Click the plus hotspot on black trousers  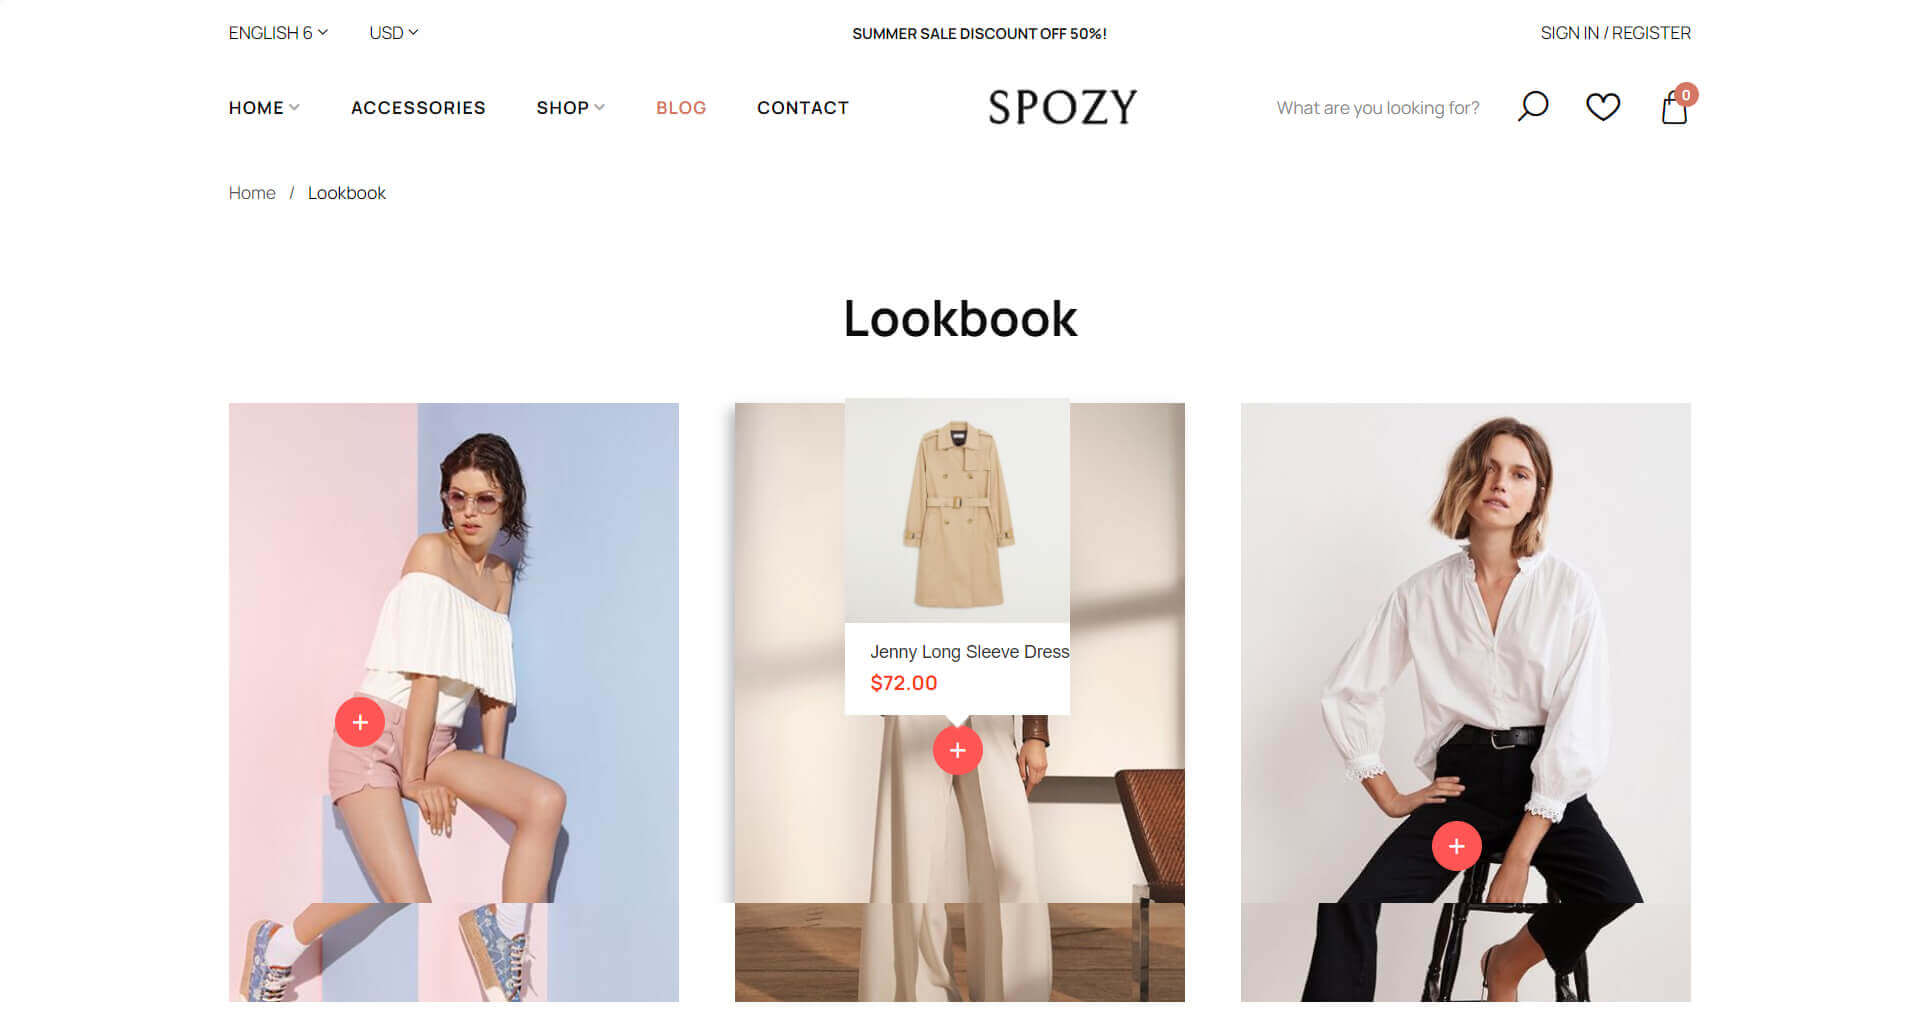pyautogui.click(x=1456, y=847)
